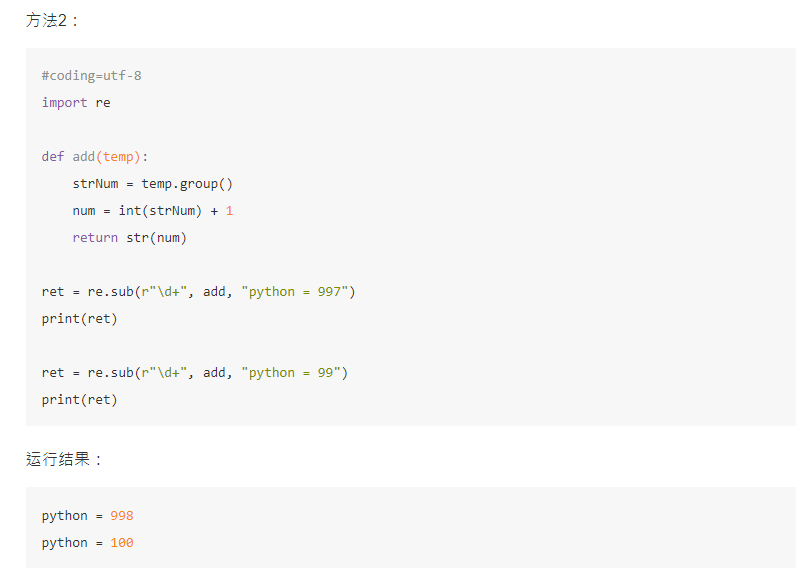This screenshot has height=569, width=800.
Task: Click the output value 998
Action: 122,515
